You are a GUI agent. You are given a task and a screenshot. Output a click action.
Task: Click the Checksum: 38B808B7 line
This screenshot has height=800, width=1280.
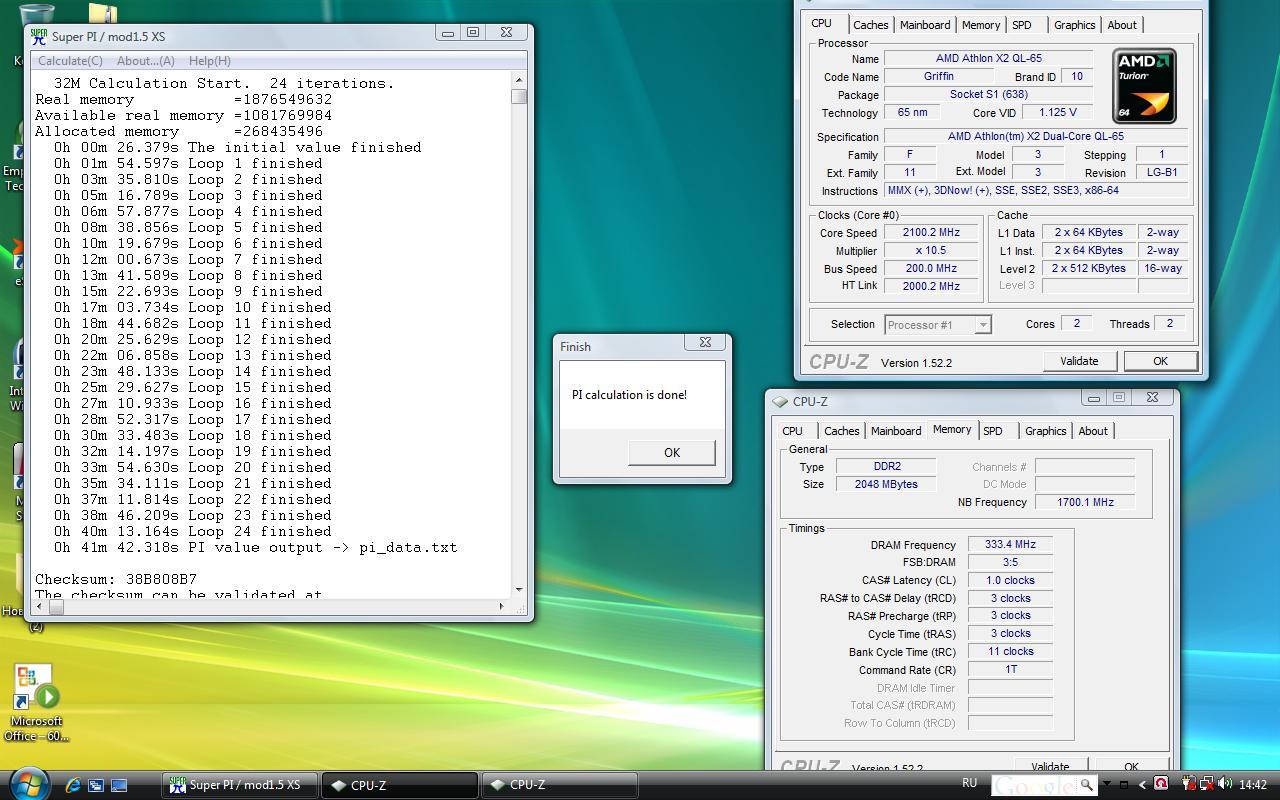(116, 579)
